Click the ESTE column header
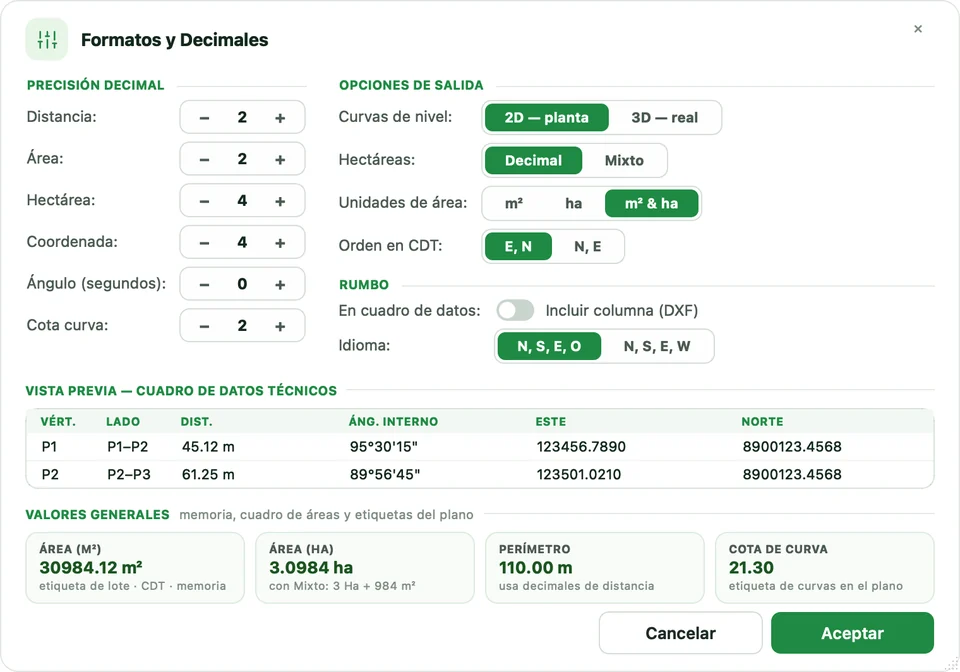960x672 pixels. [x=550, y=422]
